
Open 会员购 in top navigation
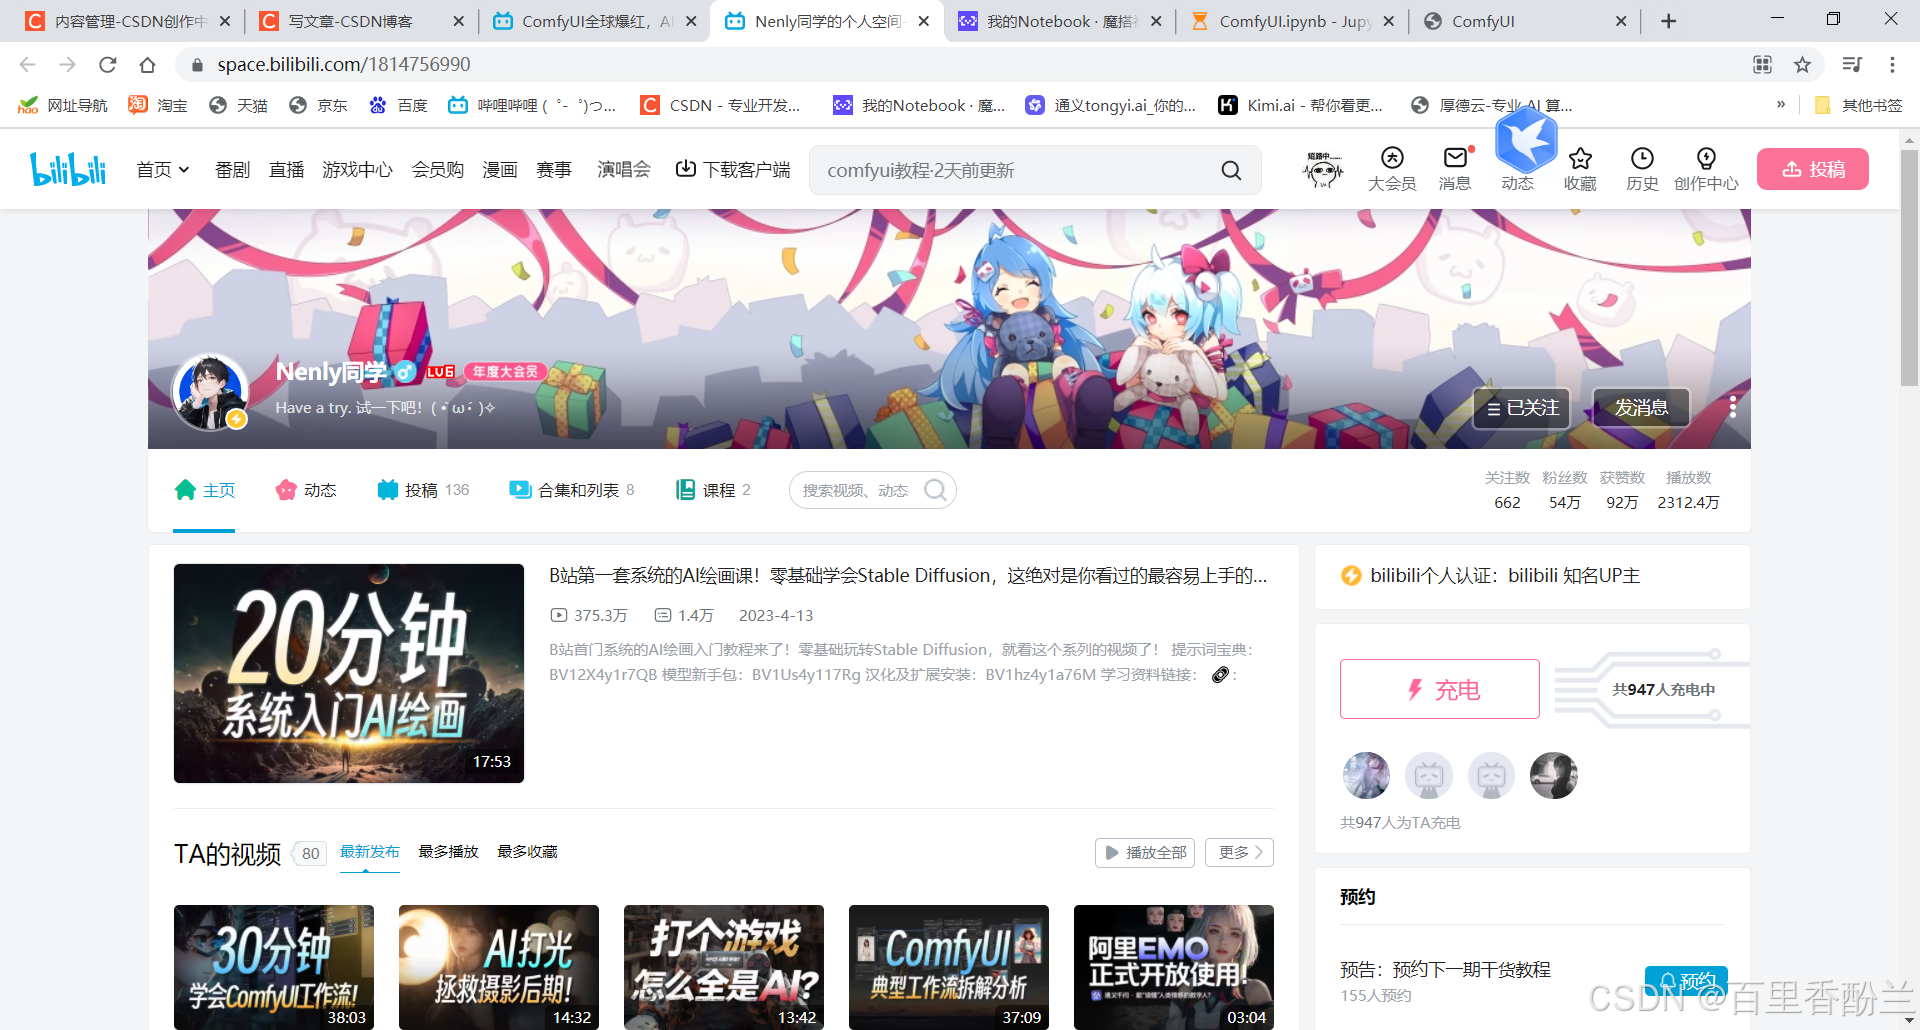click(x=437, y=170)
